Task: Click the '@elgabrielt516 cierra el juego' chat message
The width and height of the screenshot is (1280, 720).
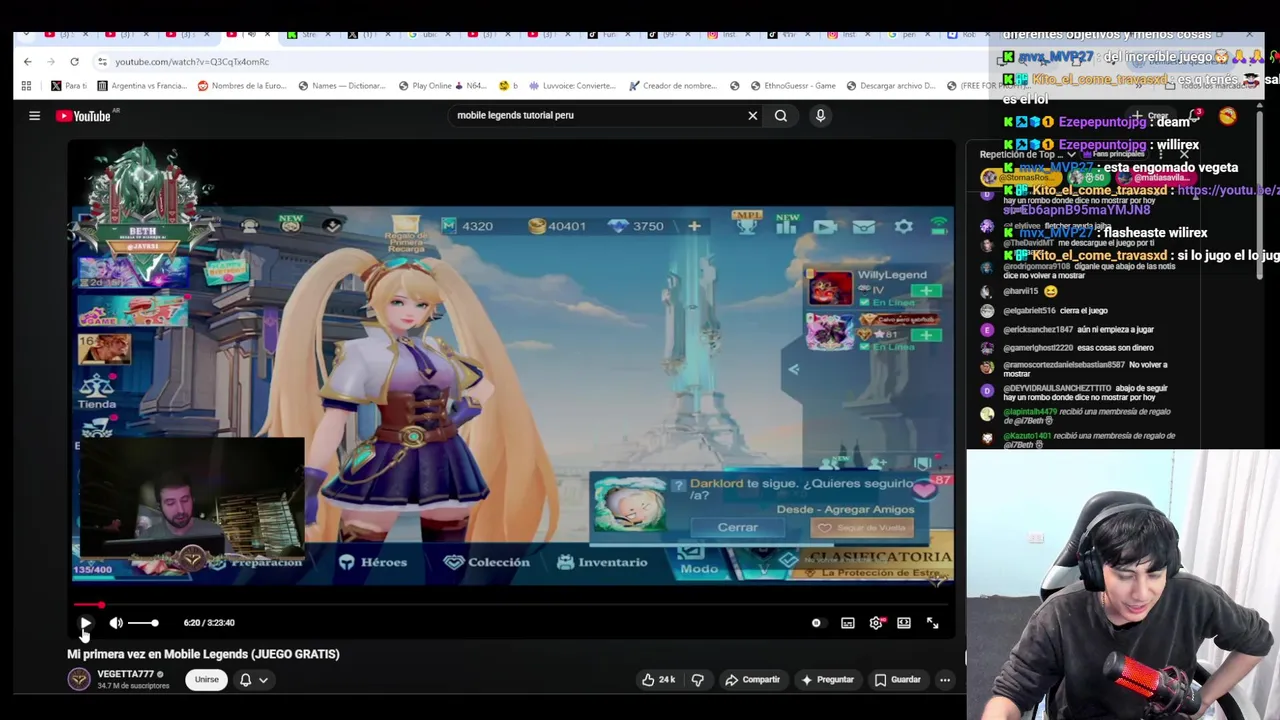Action: [1055, 311]
